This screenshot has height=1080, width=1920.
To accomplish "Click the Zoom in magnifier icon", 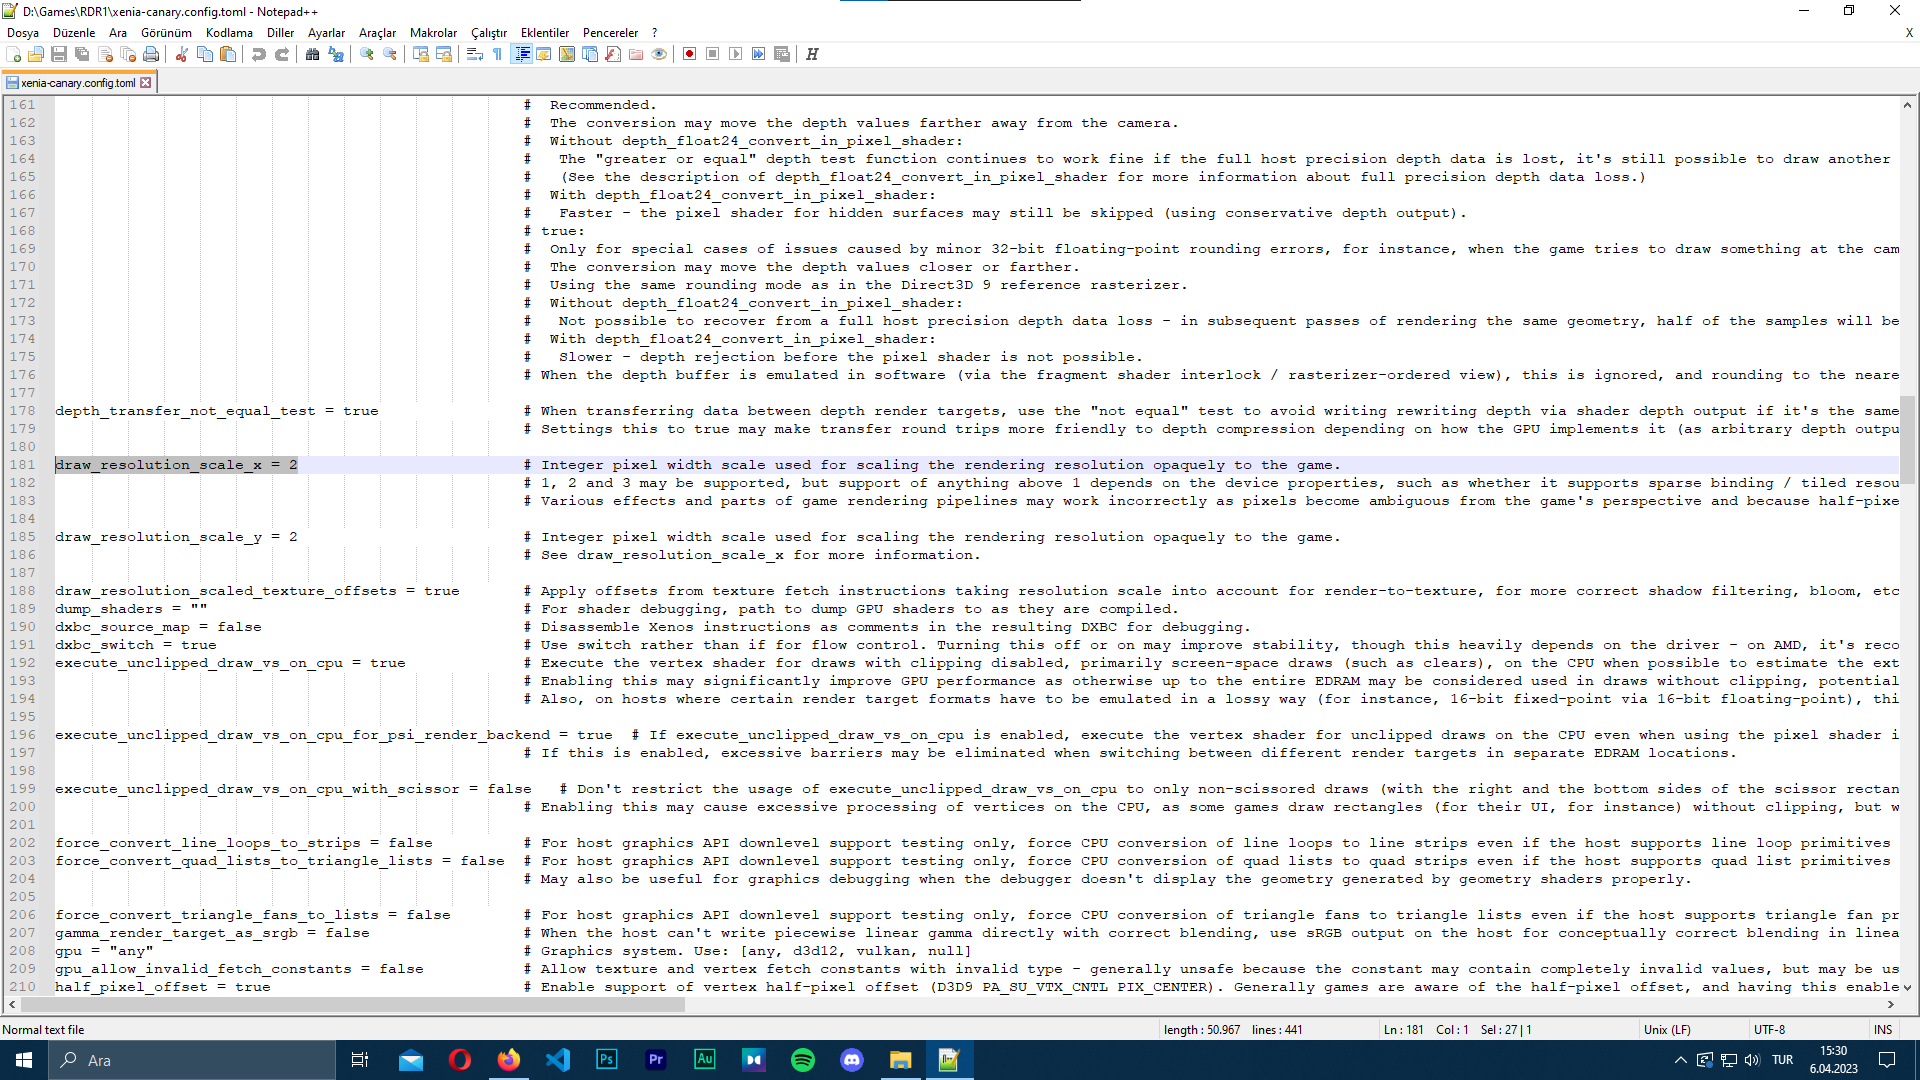I will [367, 54].
